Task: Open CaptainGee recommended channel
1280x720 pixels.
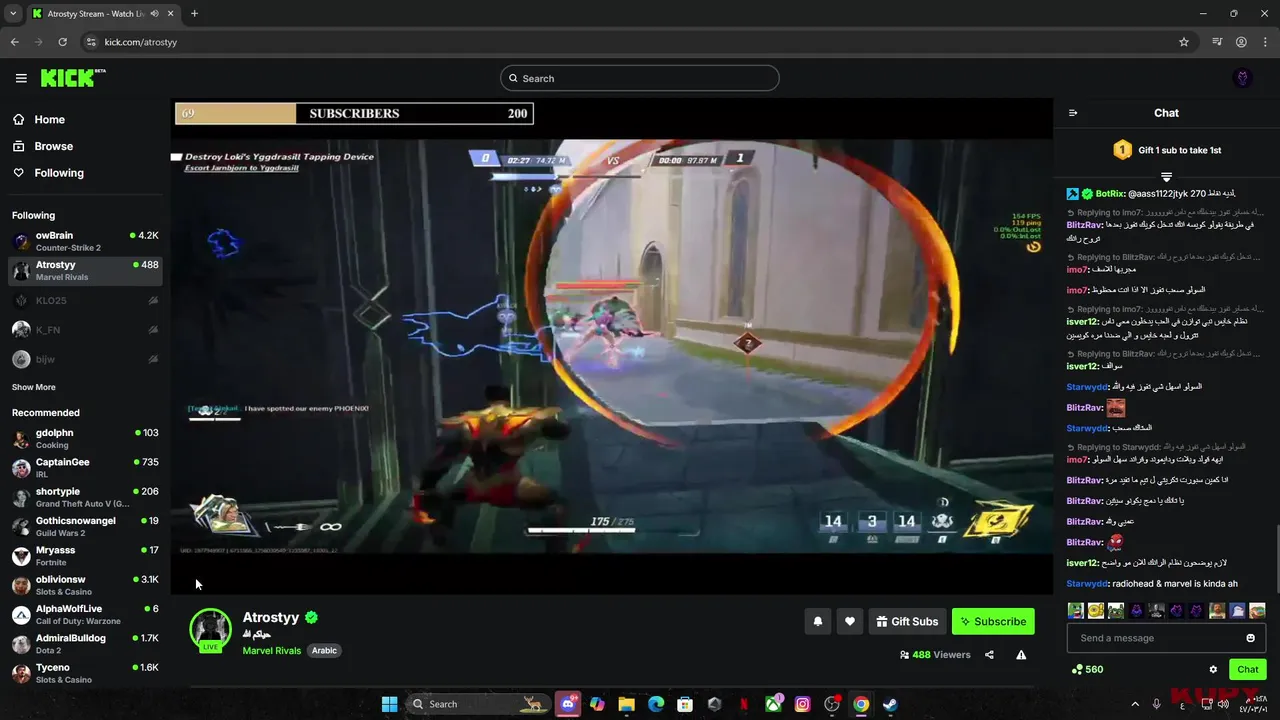Action: pos(85,468)
